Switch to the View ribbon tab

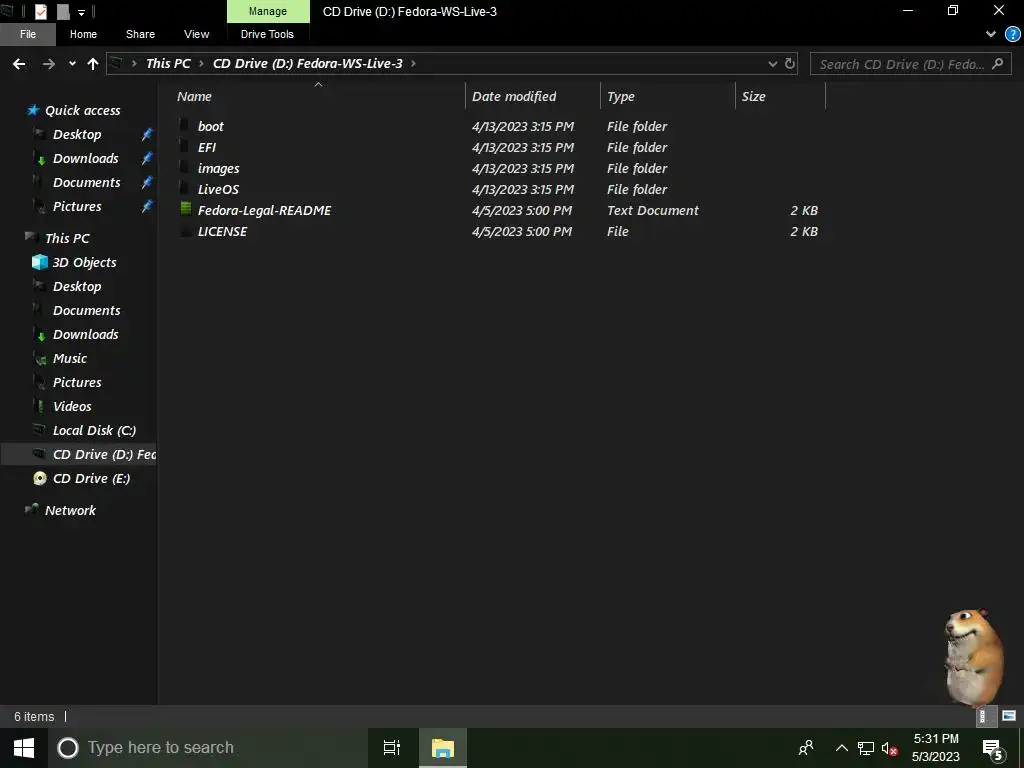(196, 34)
